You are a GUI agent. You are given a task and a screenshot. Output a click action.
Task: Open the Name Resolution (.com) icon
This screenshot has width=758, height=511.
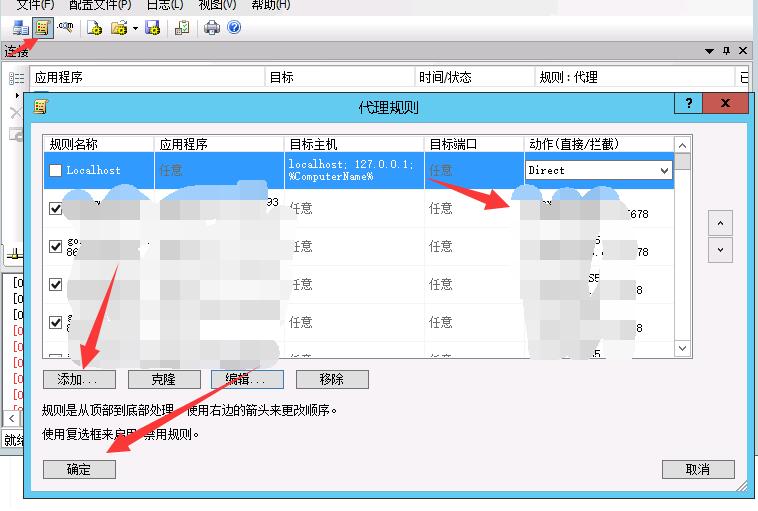(x=67, y=28)
